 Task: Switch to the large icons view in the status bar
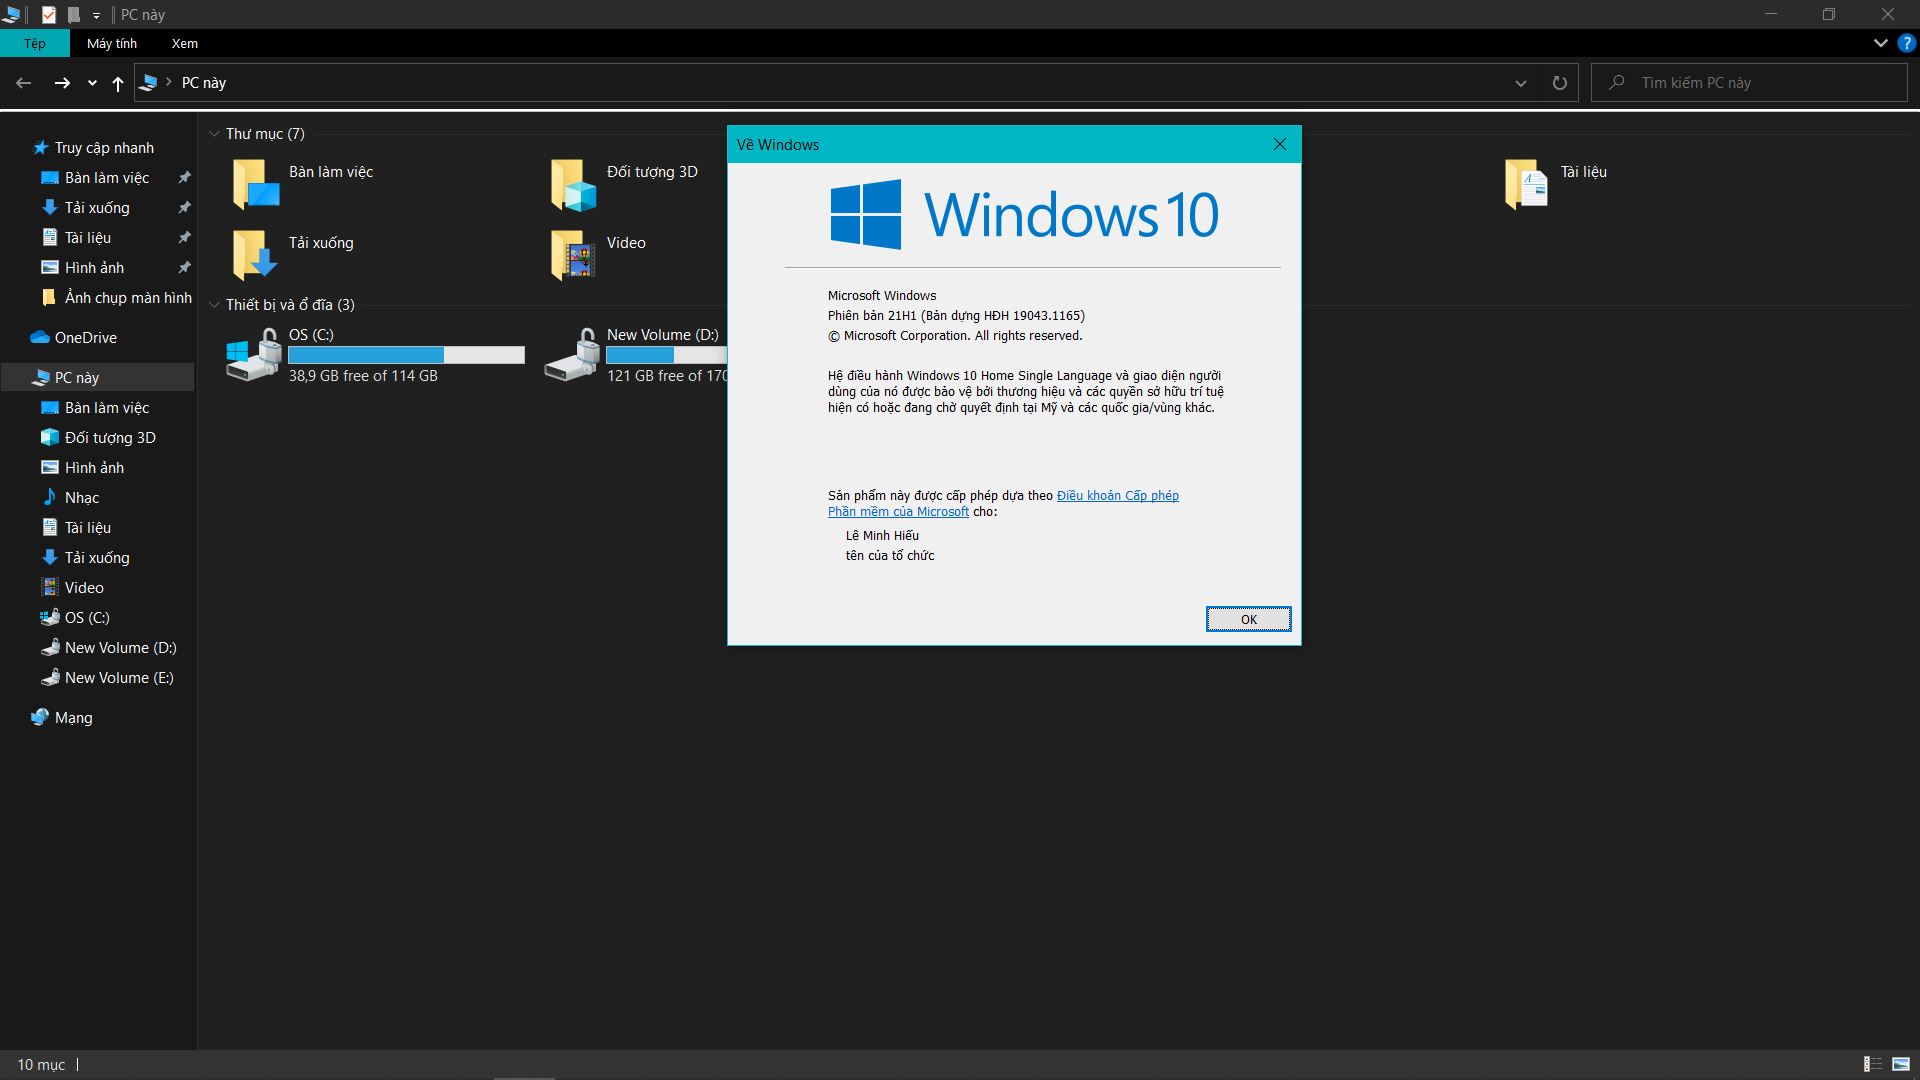point(1901,1064)
